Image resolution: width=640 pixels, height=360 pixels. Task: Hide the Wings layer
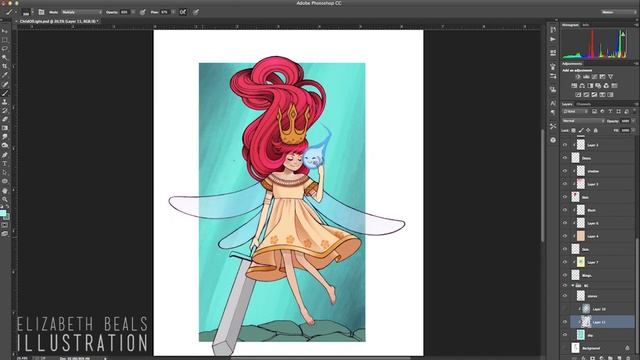click(x=565, y=275)
